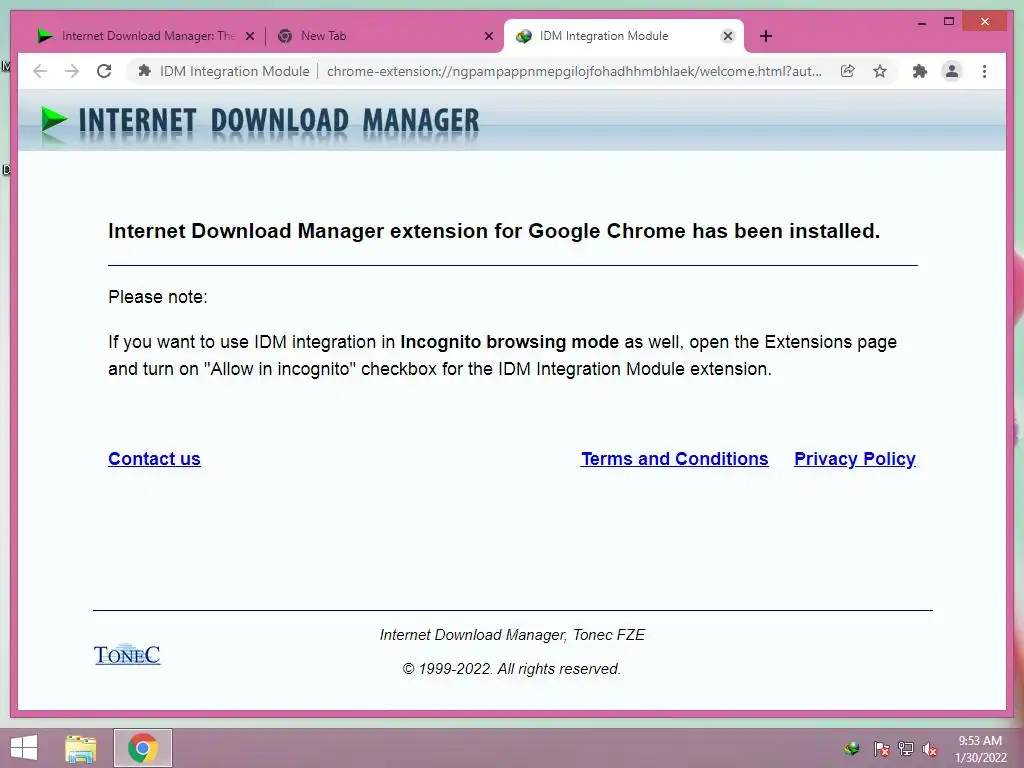Click the green IDM arrow logo
Image resolution: width=1024 pixels, height=768 pixels.
[54, 120]
